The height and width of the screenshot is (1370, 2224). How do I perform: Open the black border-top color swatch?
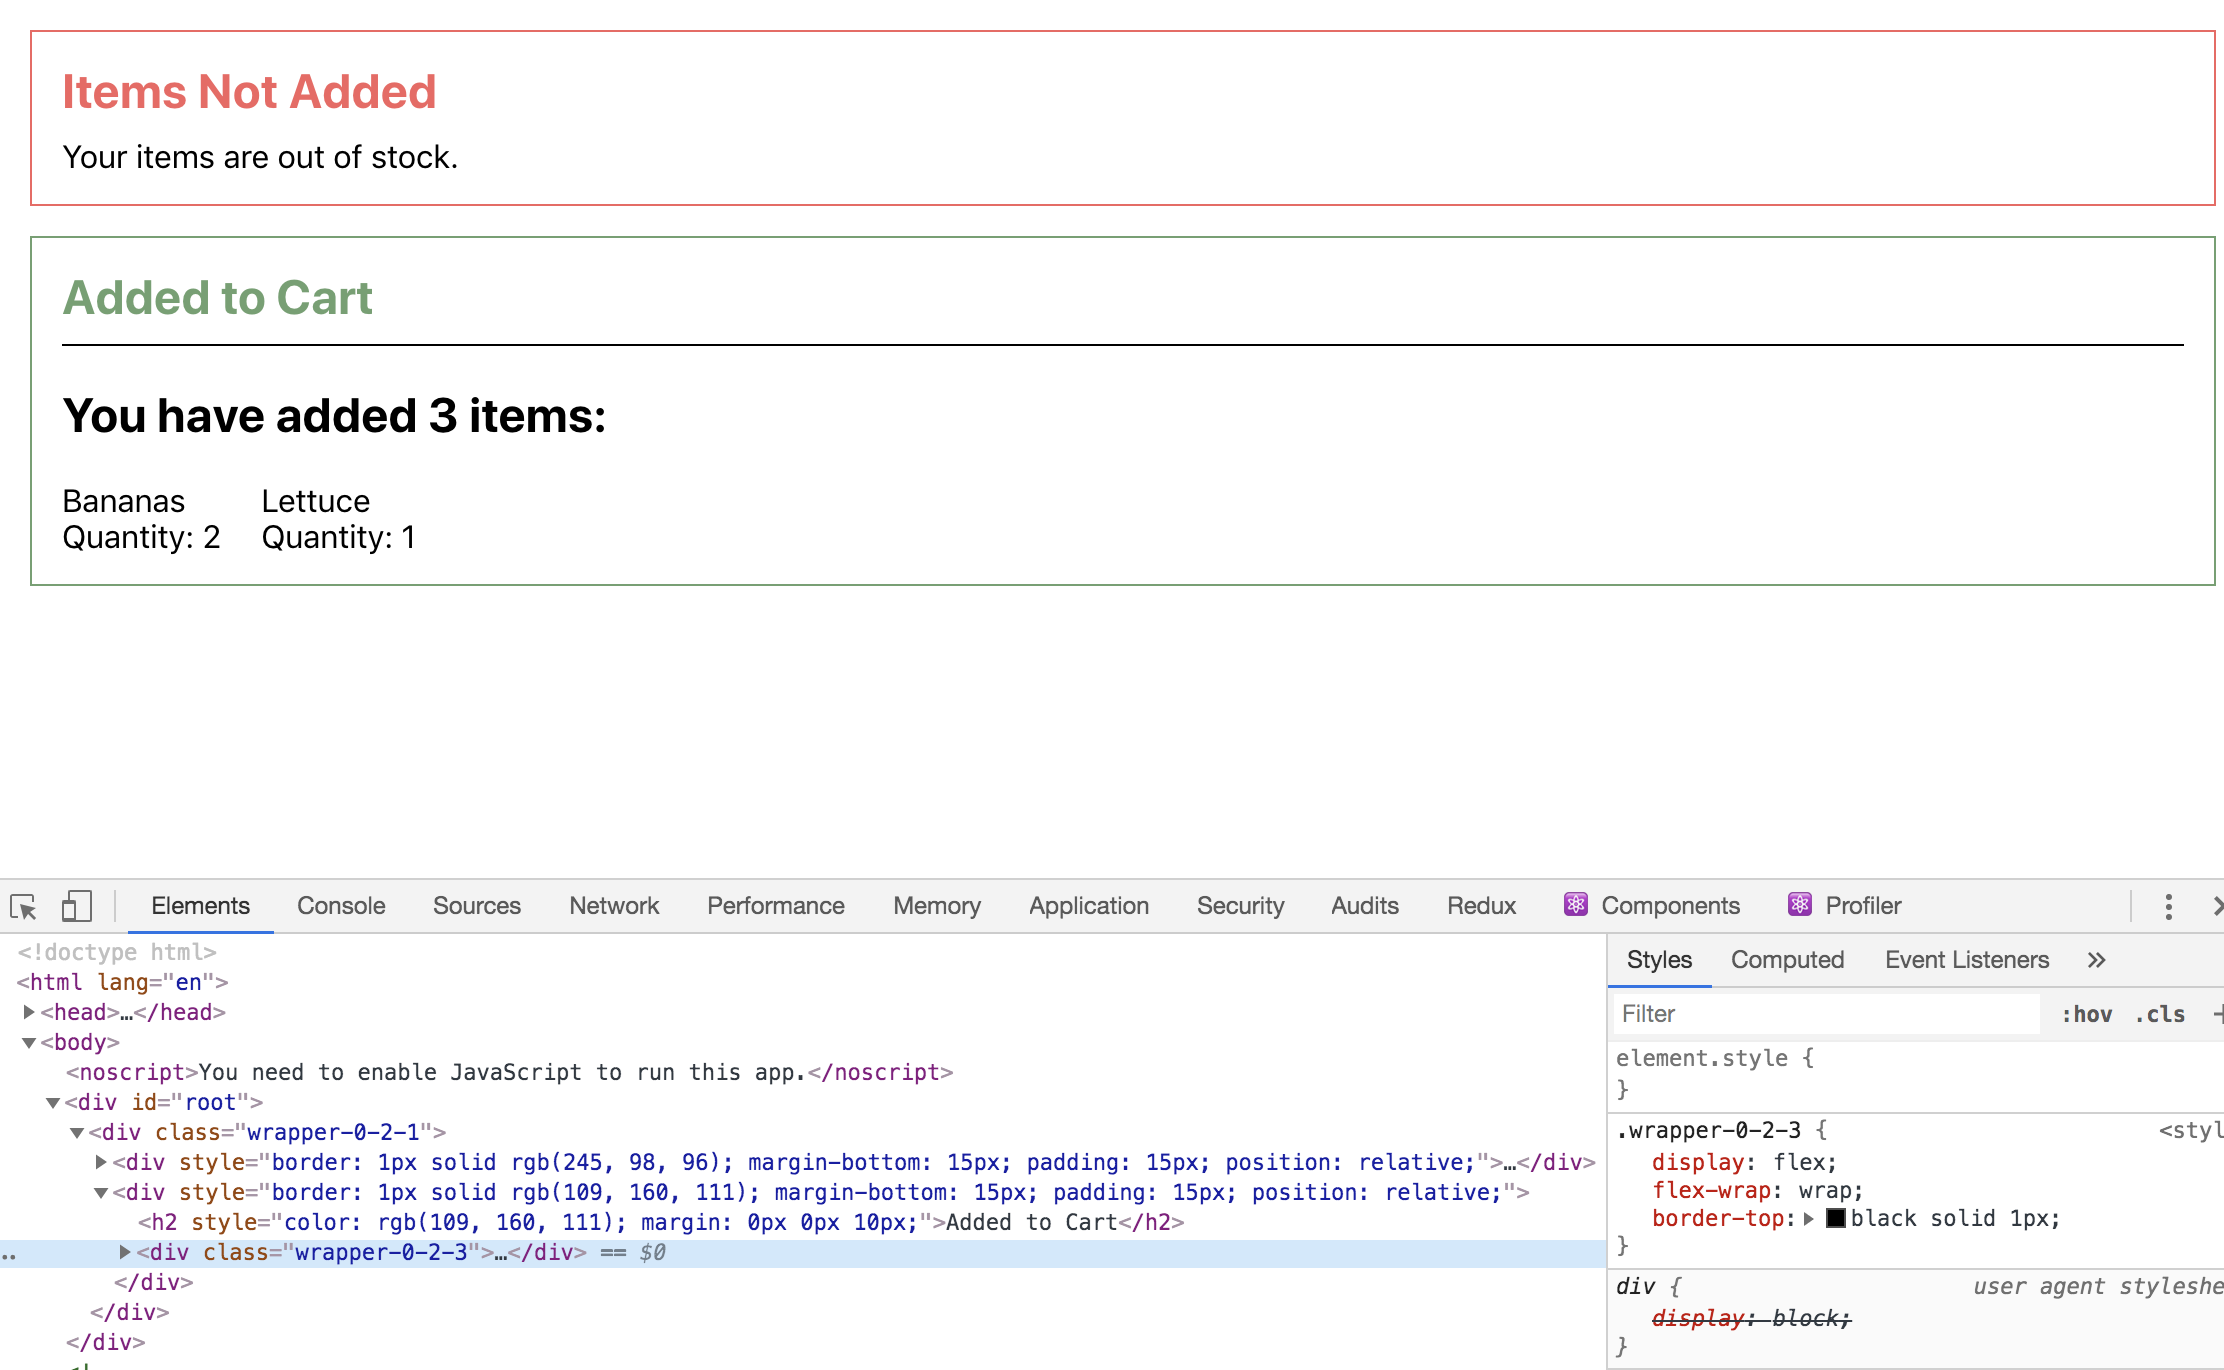click(1836, 1218)
